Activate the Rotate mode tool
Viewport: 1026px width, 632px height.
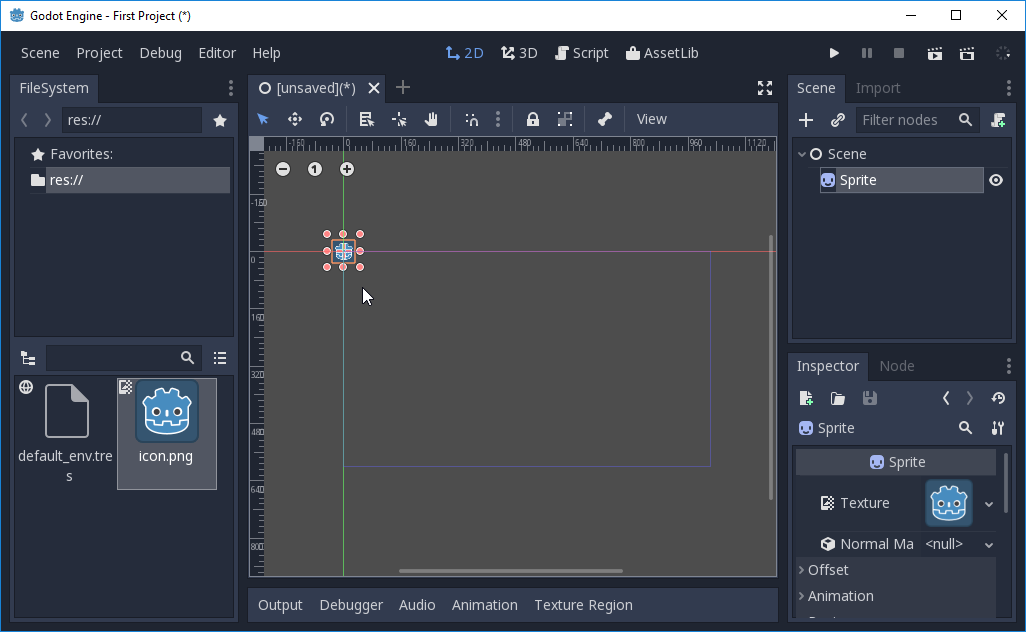click(x=327, y=119)
